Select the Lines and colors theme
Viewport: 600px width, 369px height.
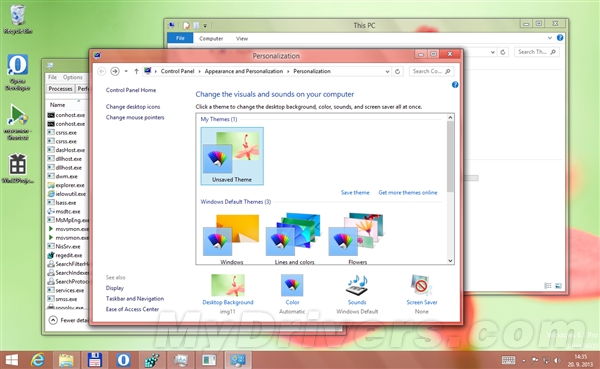pyautogui.click(x=294, y=239)
